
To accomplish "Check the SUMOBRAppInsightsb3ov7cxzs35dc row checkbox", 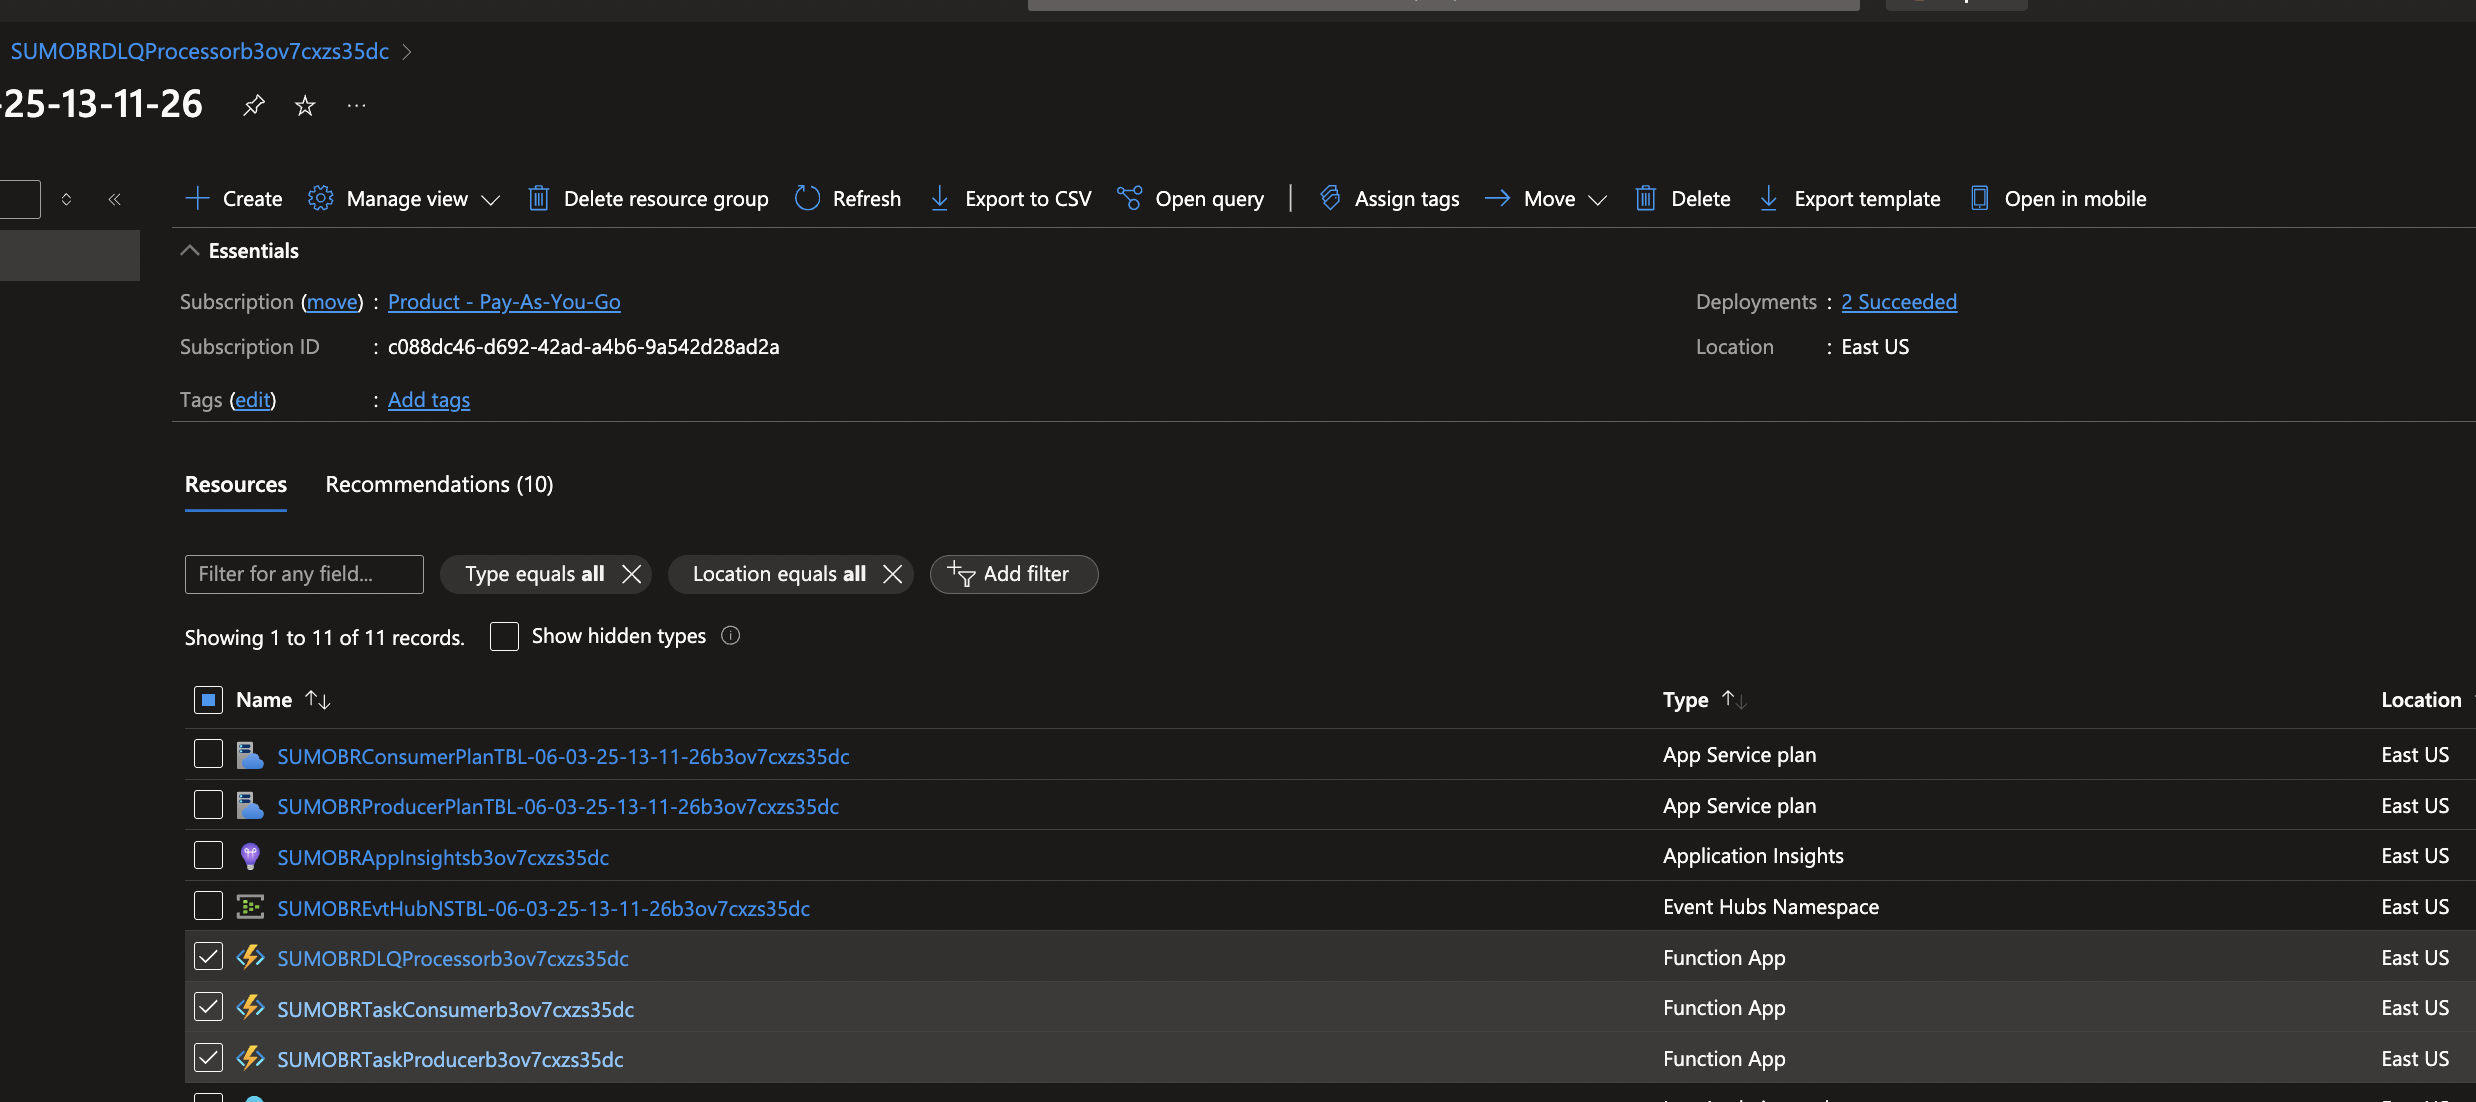I will tap(207, 856).
